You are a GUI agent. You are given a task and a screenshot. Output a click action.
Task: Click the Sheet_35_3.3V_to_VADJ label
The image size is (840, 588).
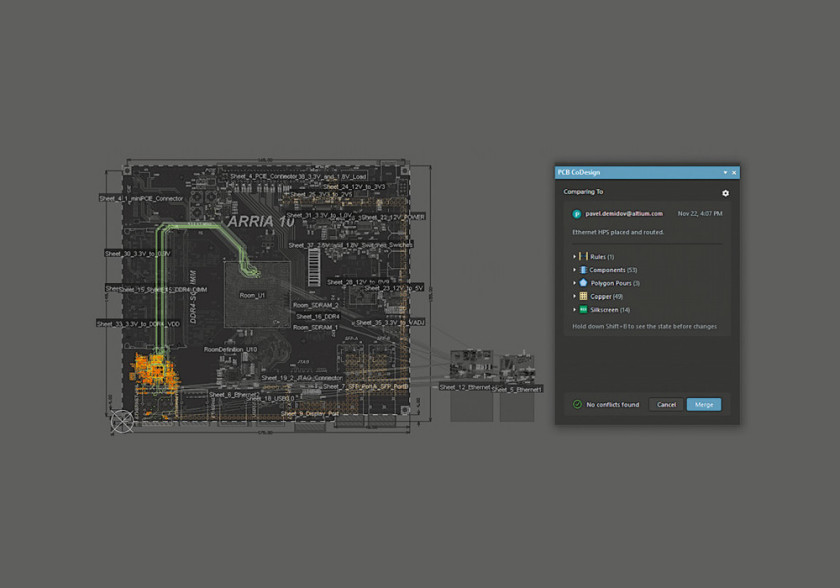pos(390,322)
